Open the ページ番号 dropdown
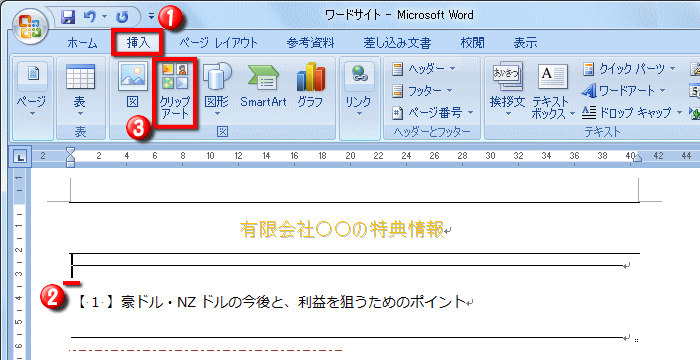700x360 pixels. (x=433, y=113)
